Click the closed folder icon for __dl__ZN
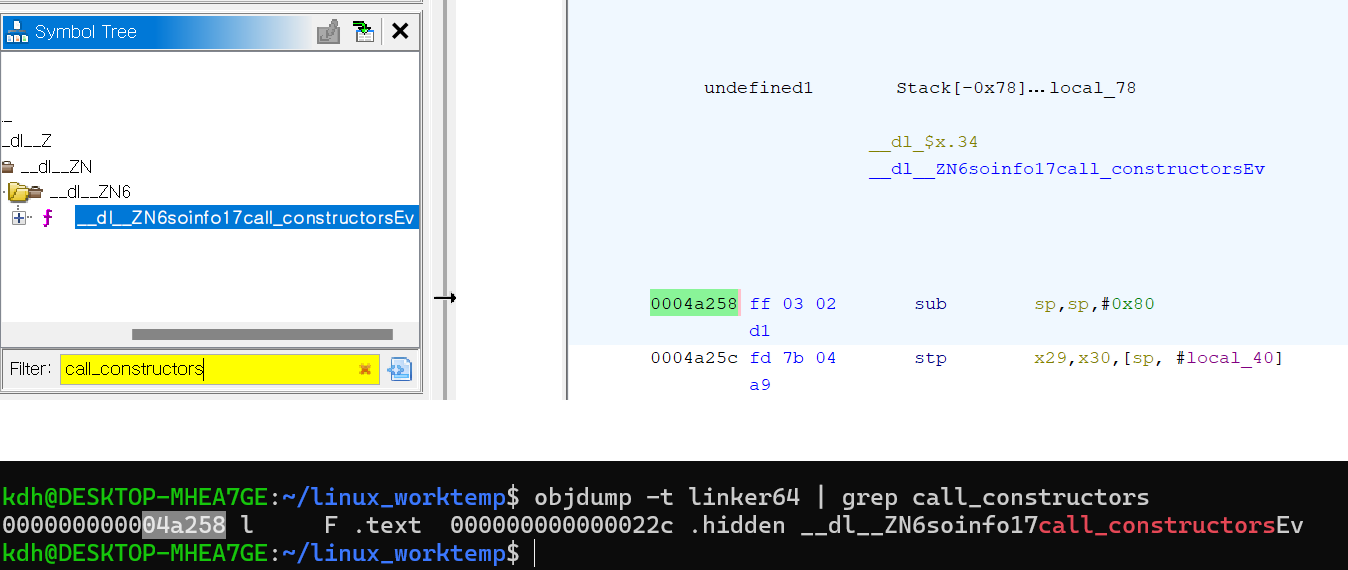Image resolution: width=1348 pixels, height=570 pixels. tap(8, 167)
